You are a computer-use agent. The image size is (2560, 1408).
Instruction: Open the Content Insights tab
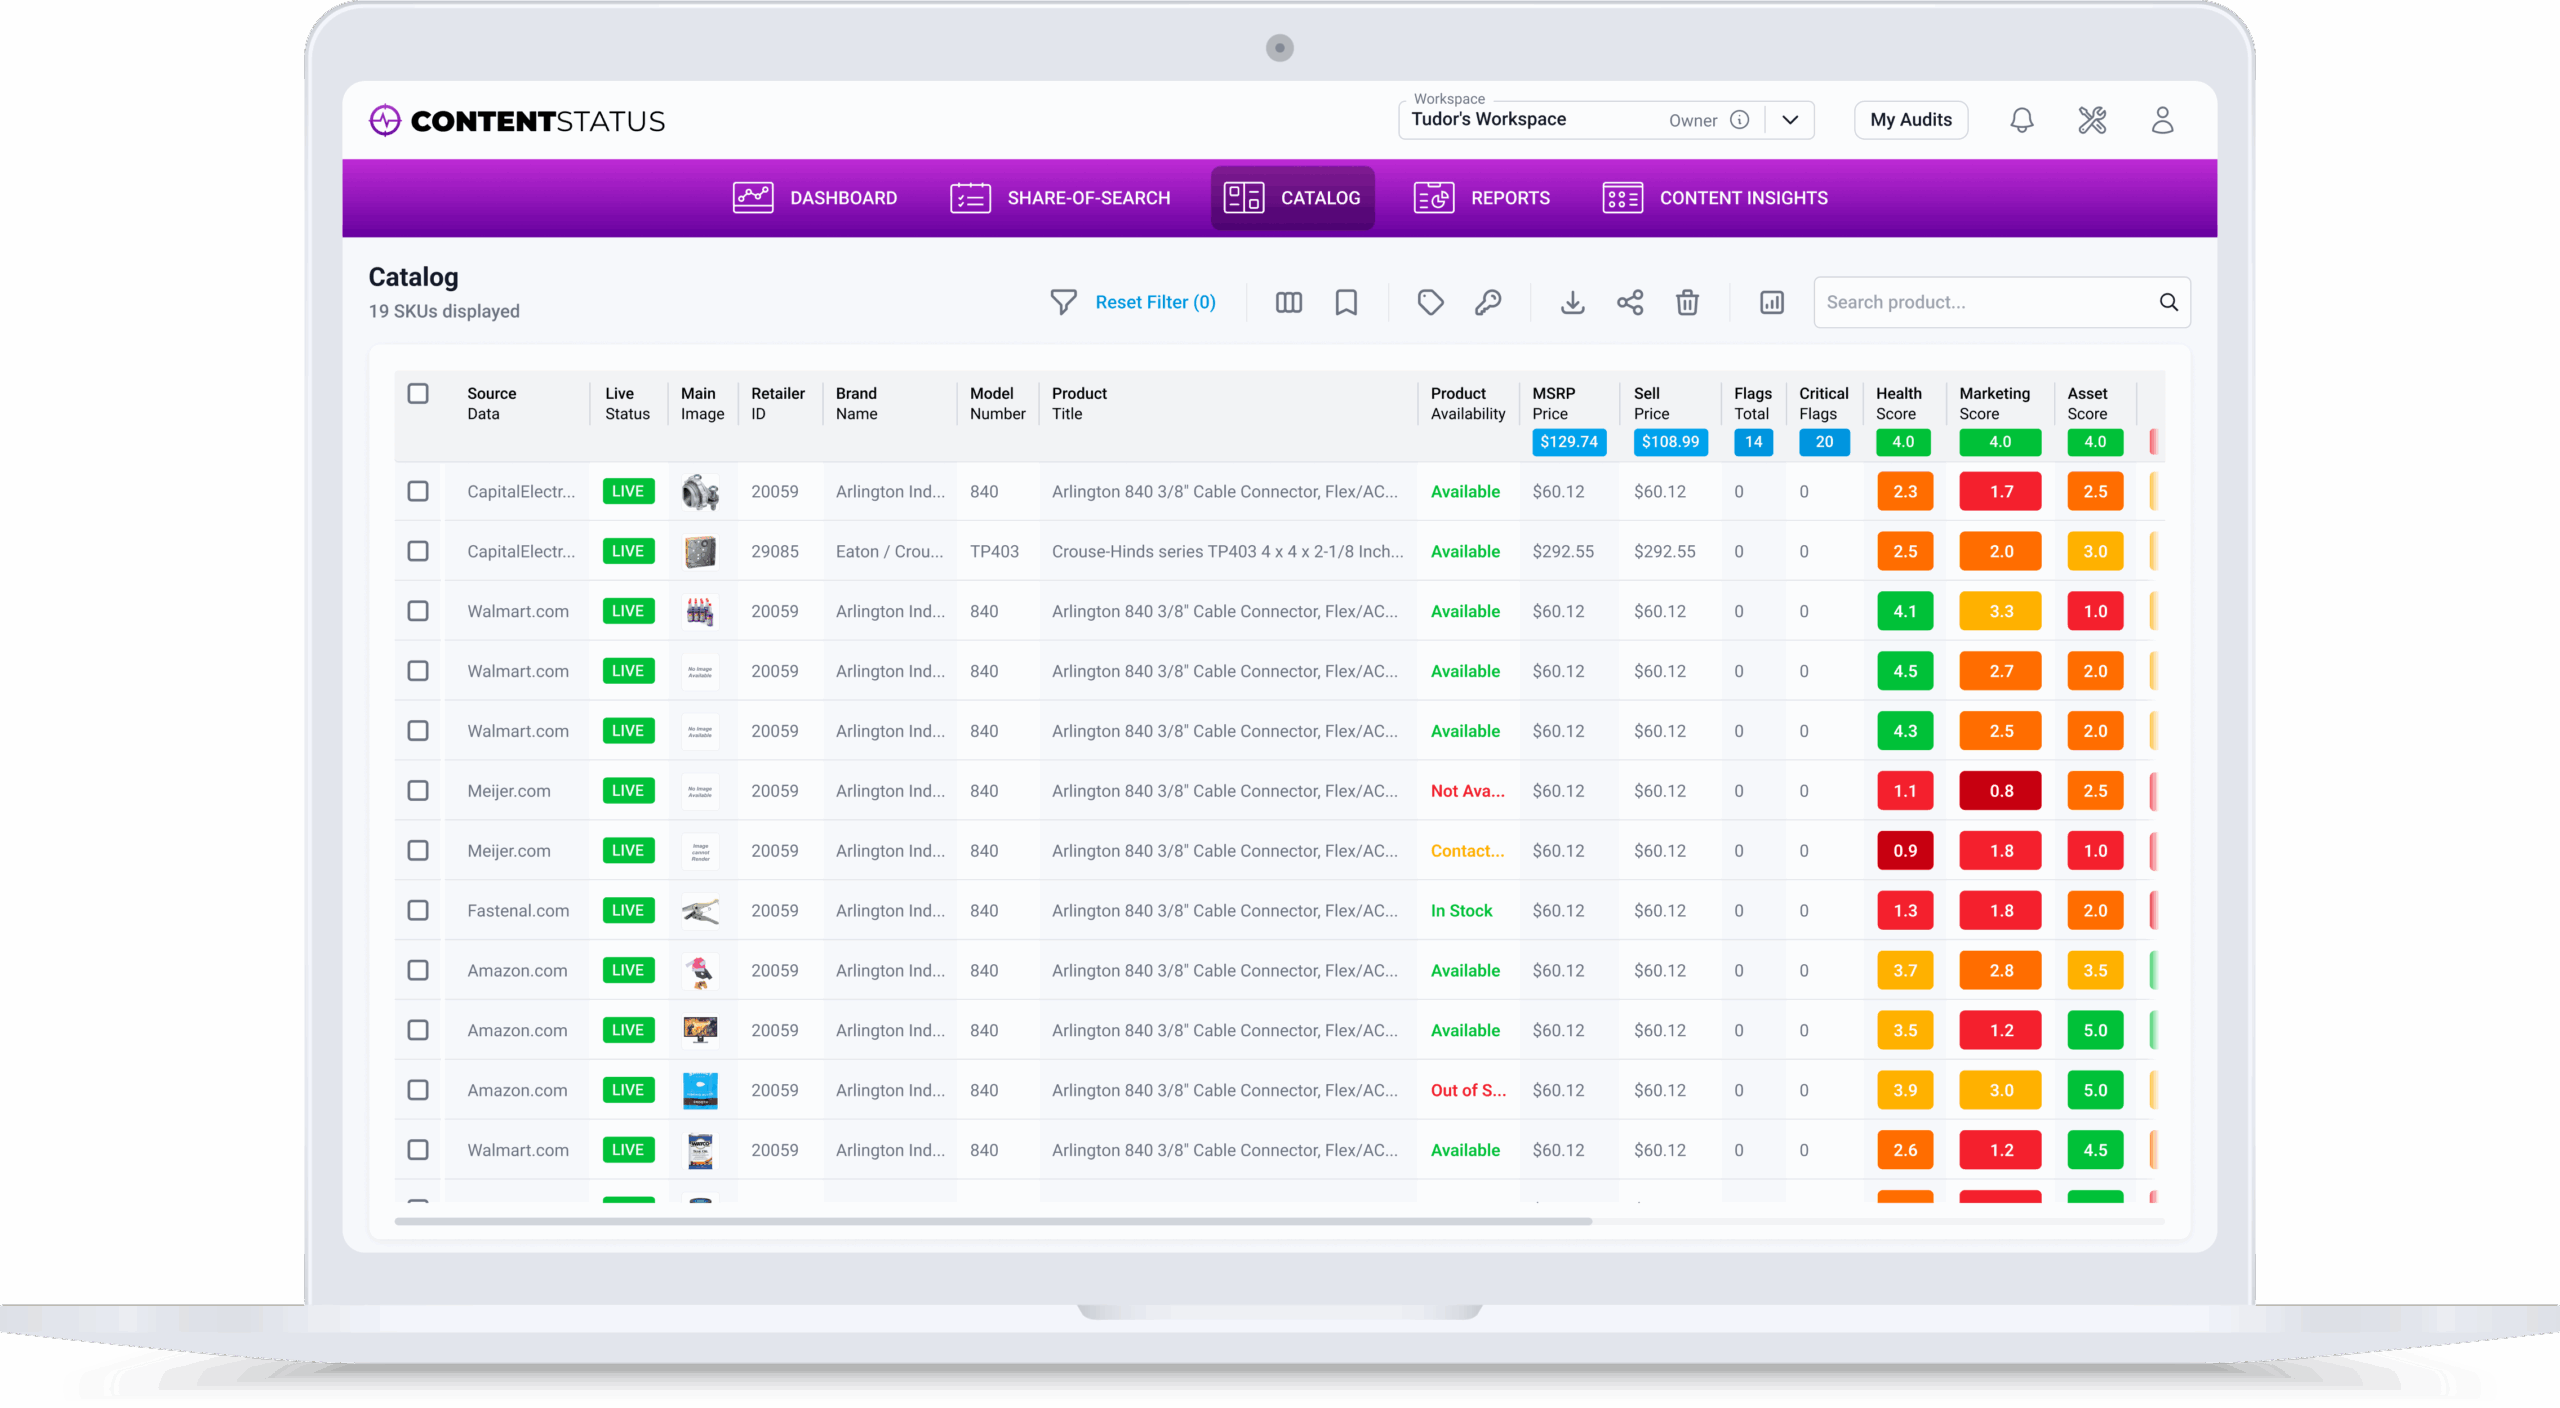(x=1715, y=198)
